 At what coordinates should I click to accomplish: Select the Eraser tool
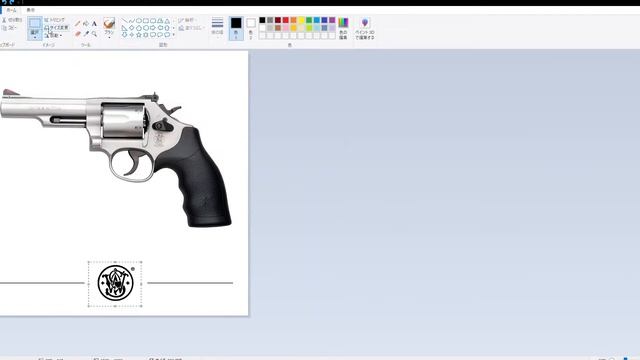78,34
